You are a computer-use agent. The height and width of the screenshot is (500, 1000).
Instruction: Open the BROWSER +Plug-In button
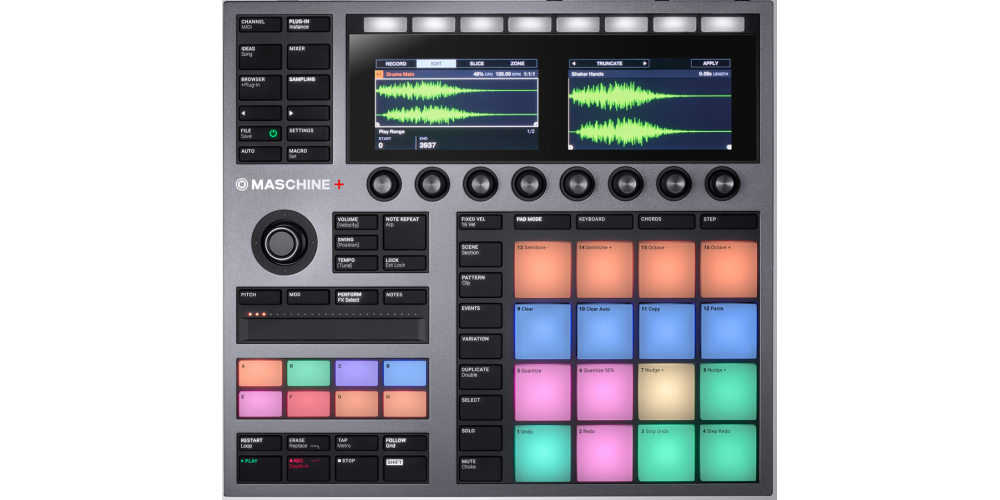[x=260, y=87]
